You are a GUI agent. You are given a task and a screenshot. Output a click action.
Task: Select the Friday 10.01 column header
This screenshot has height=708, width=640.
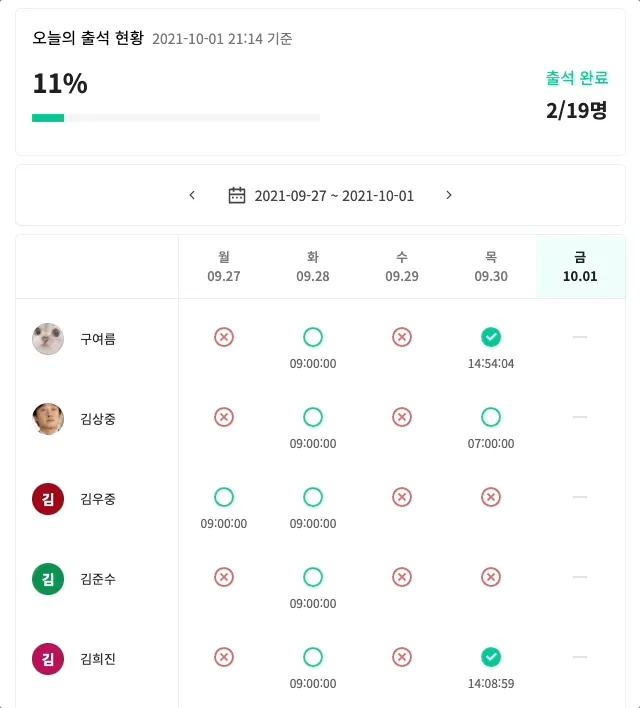click(x=580, y=267)
